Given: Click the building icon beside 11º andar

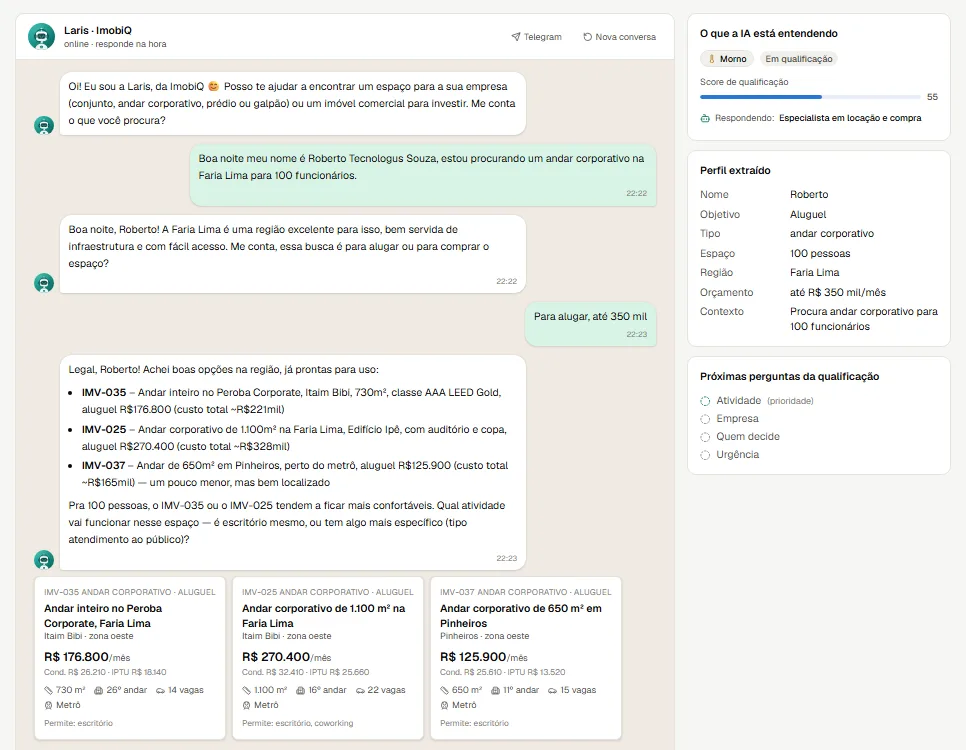Looking at the screenshot, I should (495, 690).
